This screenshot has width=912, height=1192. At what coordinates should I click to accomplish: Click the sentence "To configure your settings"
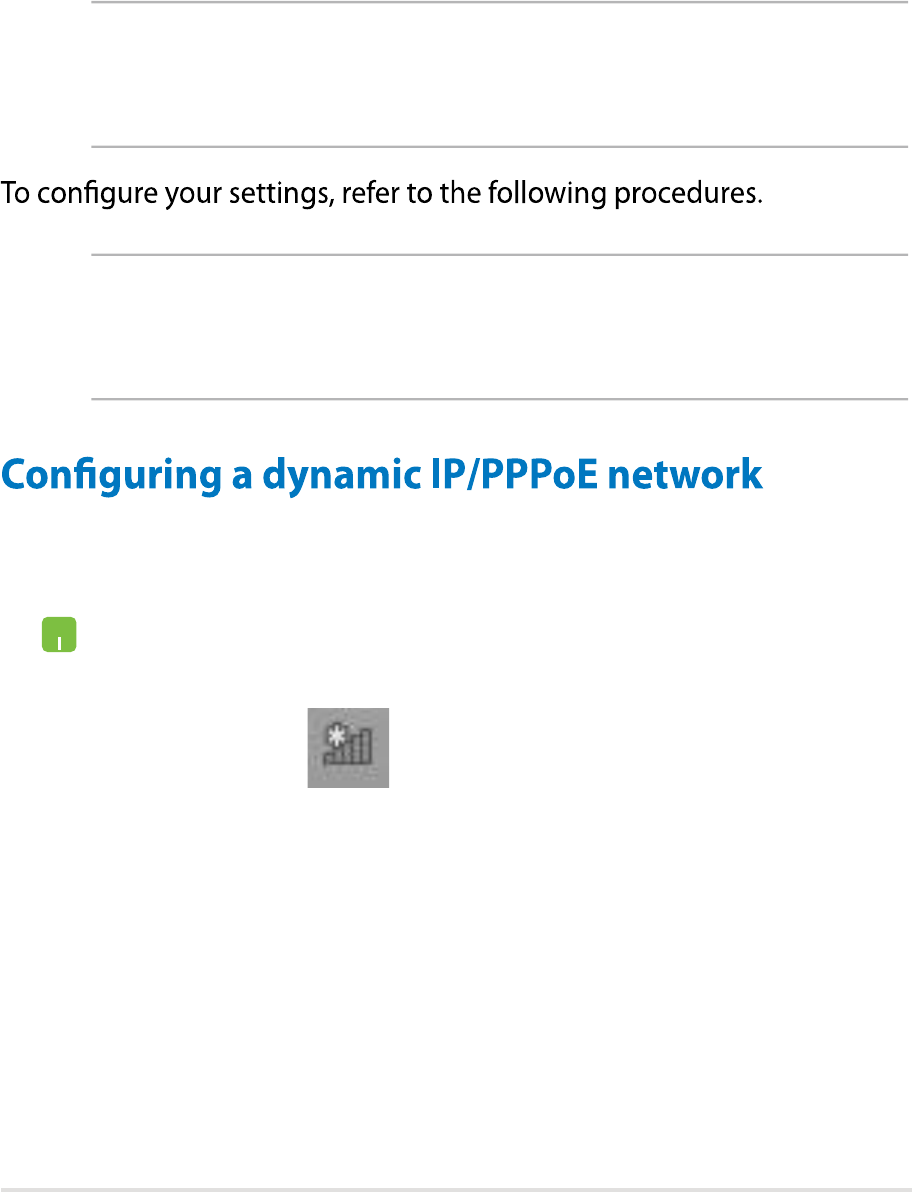(x=383, y=194)
